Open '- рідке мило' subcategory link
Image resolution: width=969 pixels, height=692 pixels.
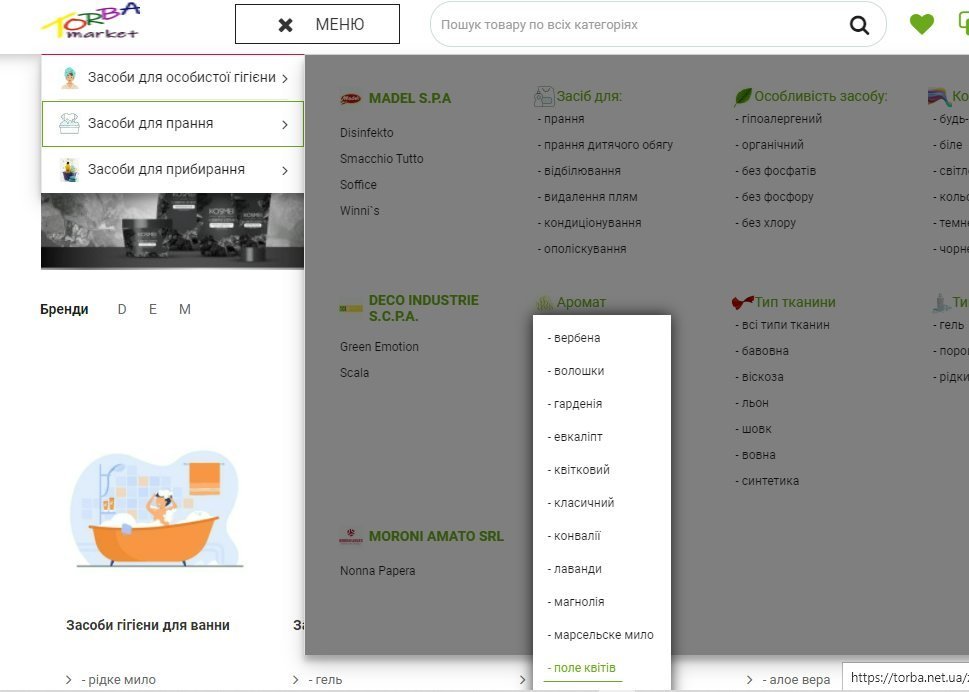click(x=119, y=680)
